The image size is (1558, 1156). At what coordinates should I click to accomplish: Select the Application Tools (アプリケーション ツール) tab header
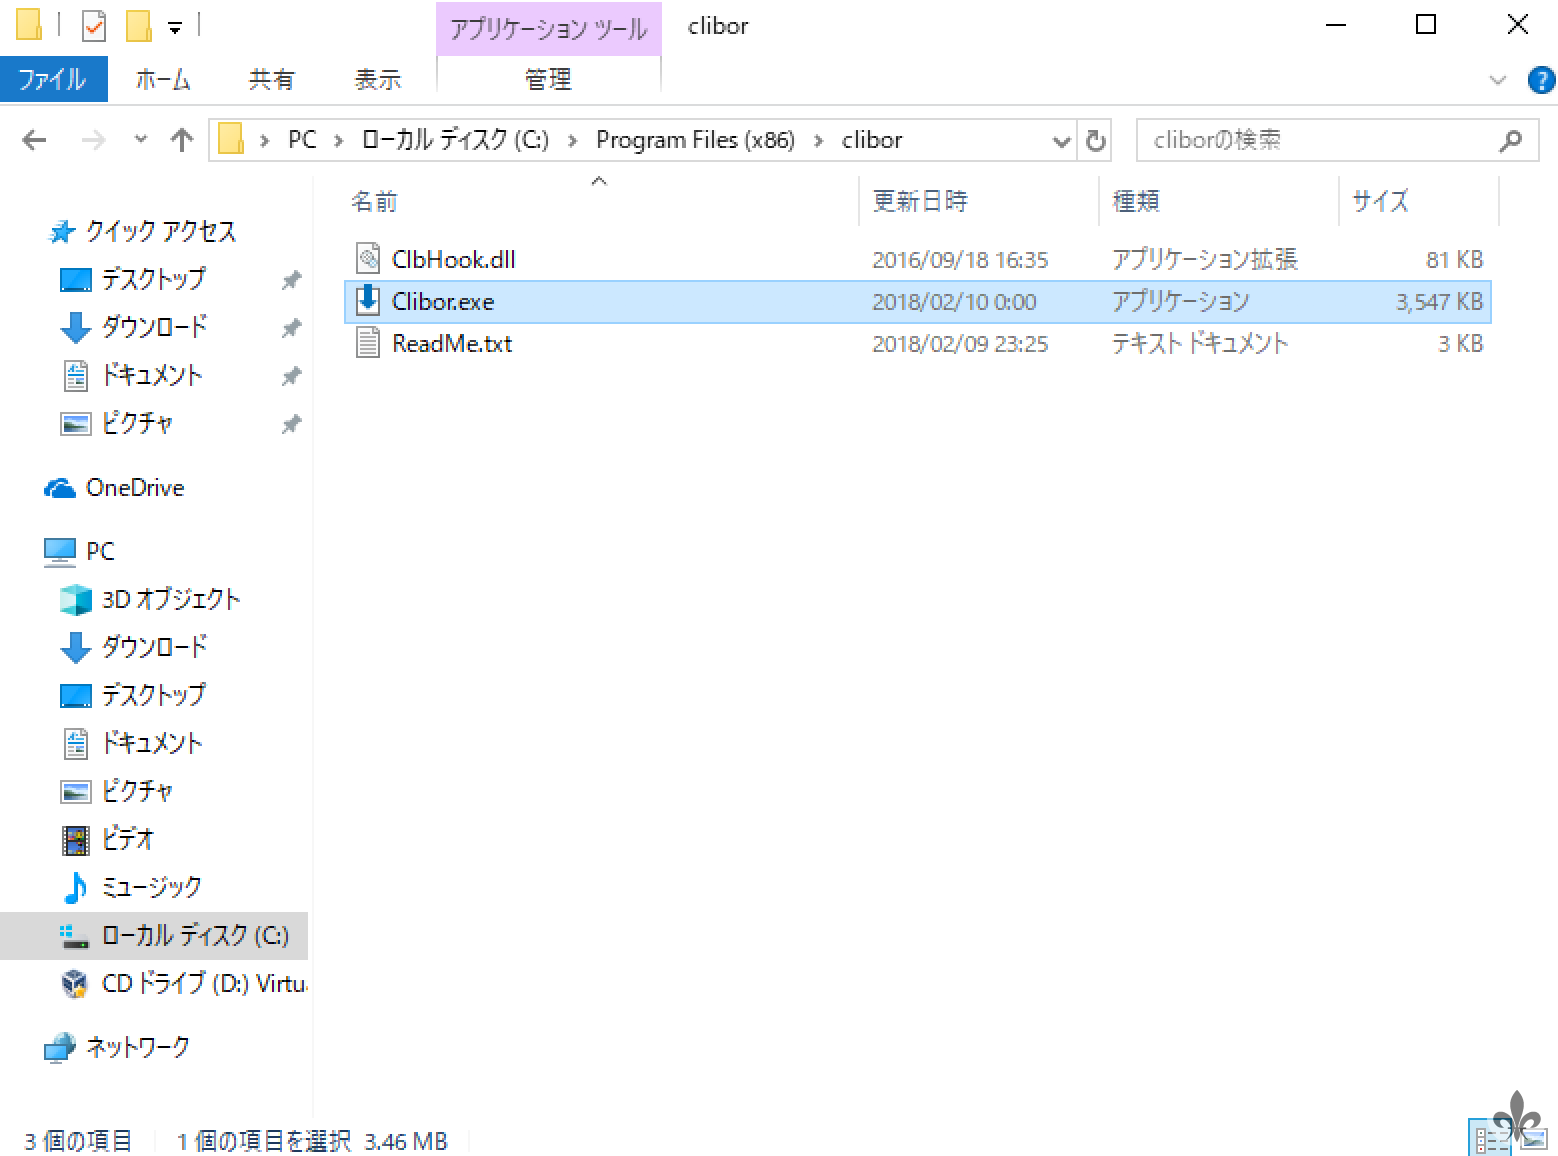click(x=548, y=28)
